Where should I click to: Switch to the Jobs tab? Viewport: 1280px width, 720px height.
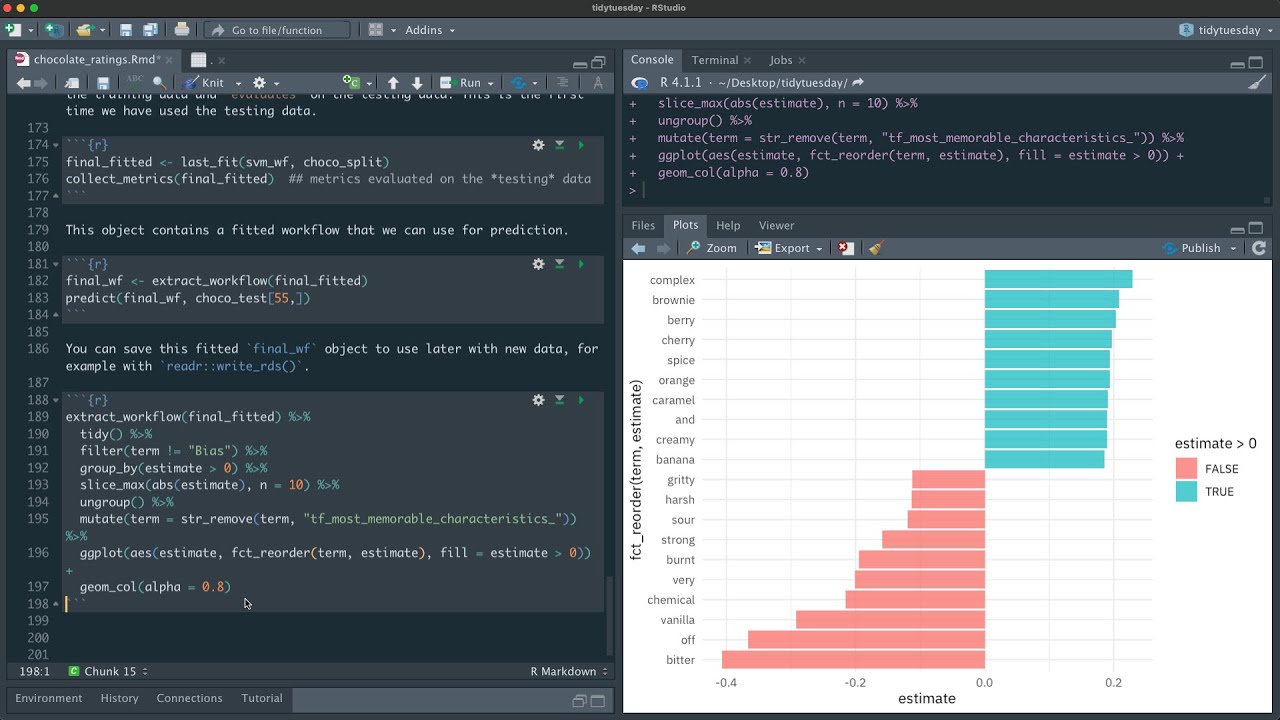coord(780,60)
